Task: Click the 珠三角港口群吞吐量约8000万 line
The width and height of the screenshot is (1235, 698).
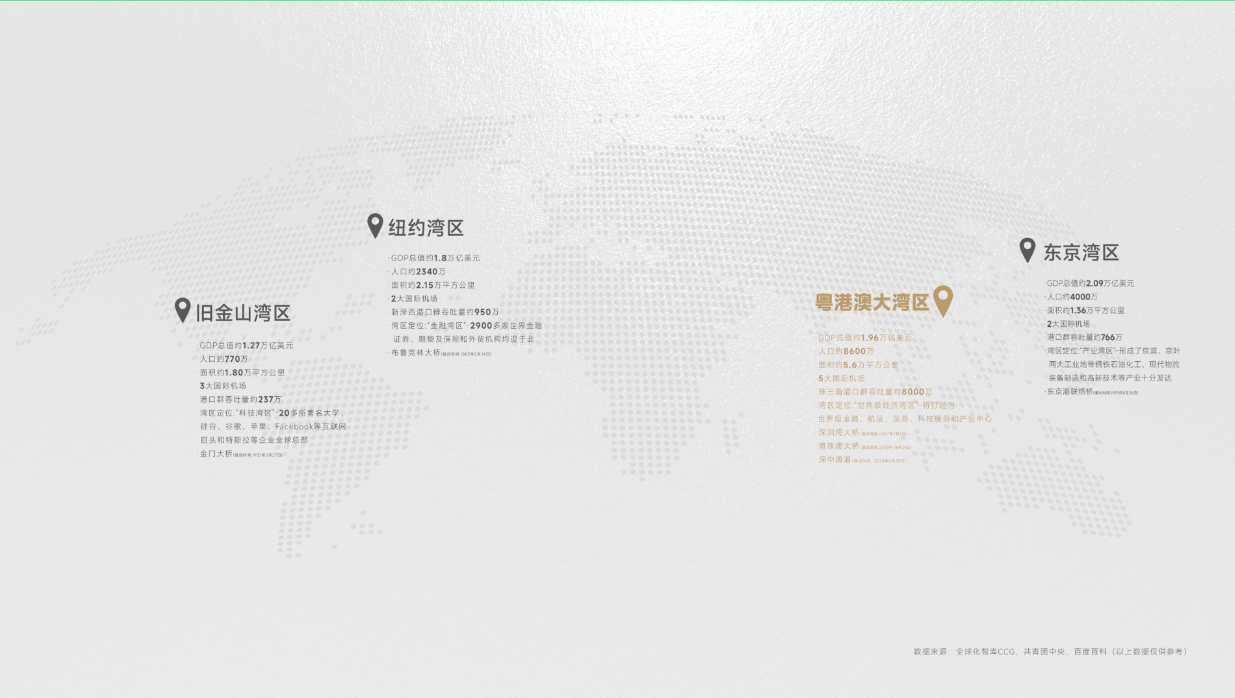Action: (874, 392)
